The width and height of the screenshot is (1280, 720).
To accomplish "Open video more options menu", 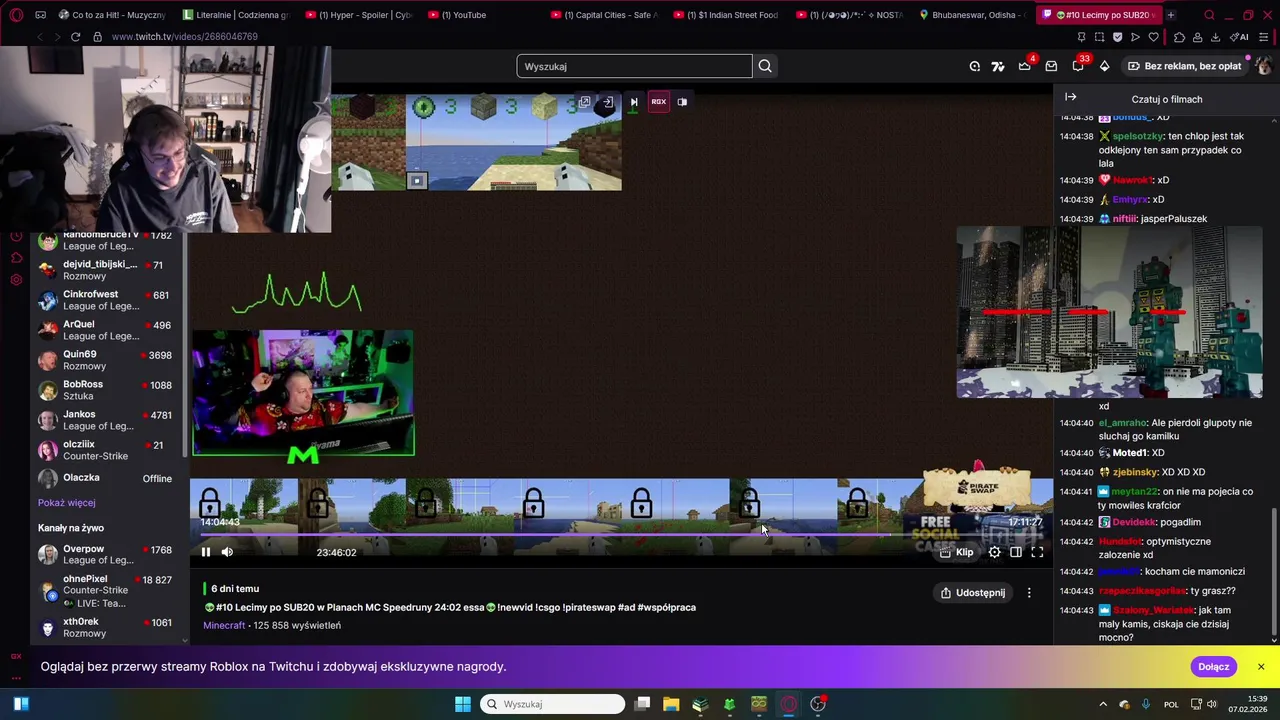I will (x=1029, y=593).
